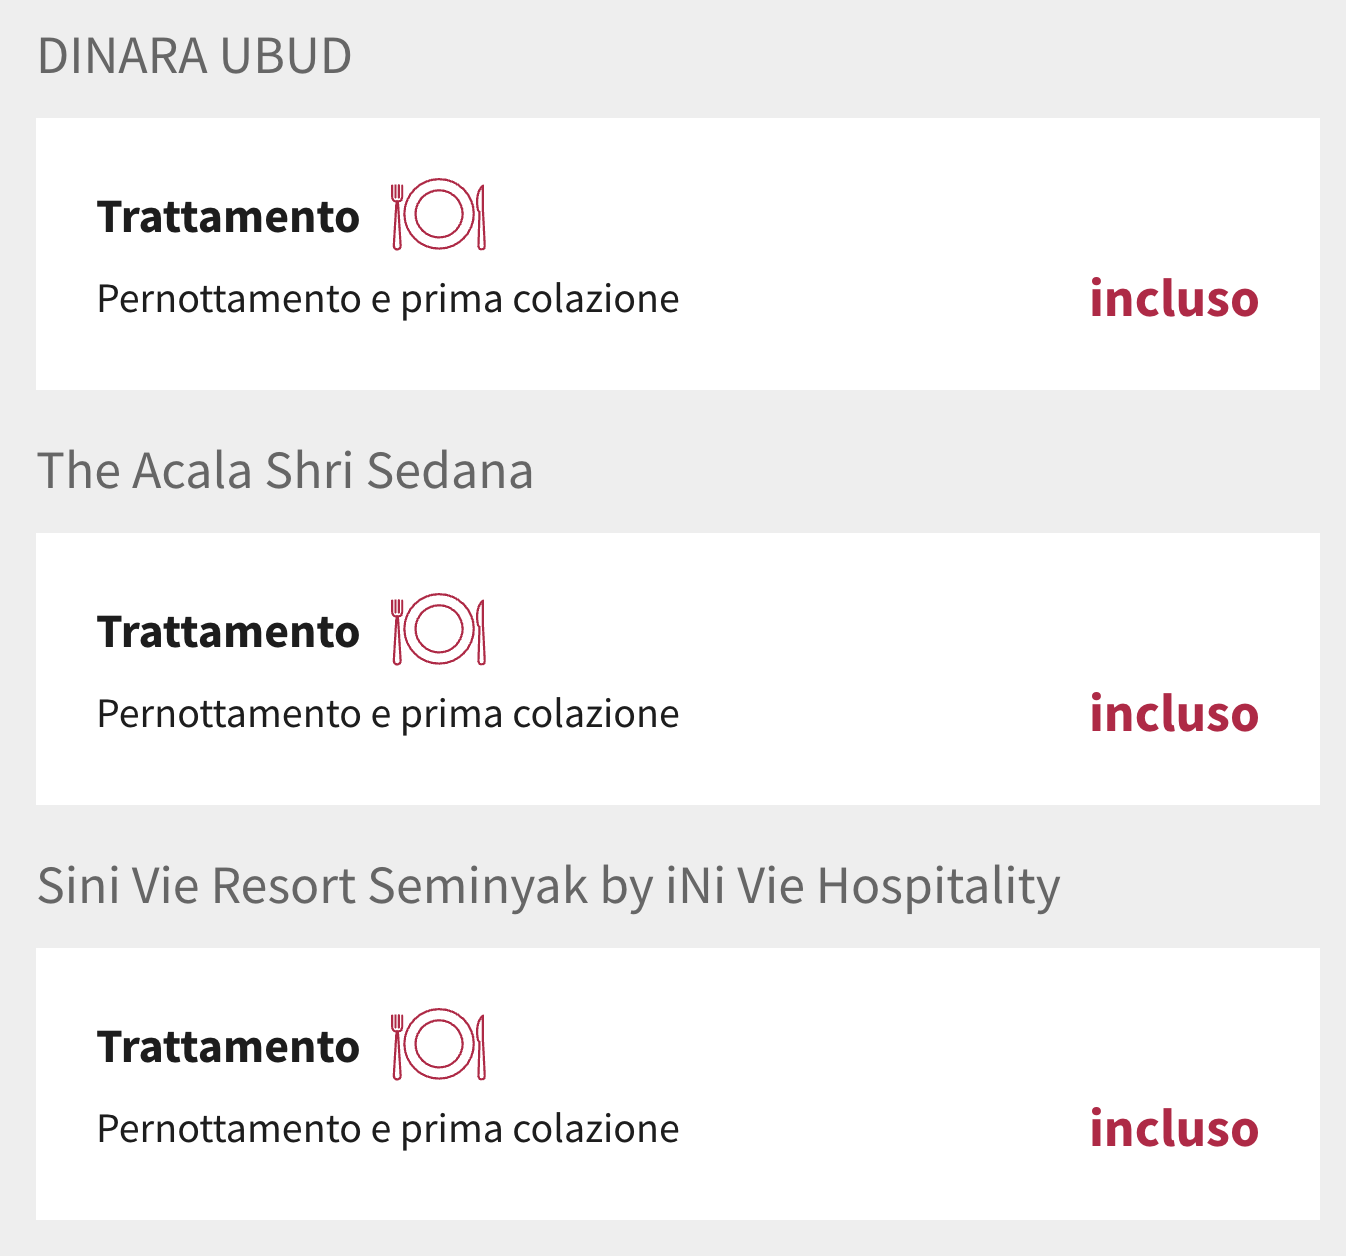
Task: Click 'incluso' in the DINARA UBUD card
Action: pos(1174,299)
